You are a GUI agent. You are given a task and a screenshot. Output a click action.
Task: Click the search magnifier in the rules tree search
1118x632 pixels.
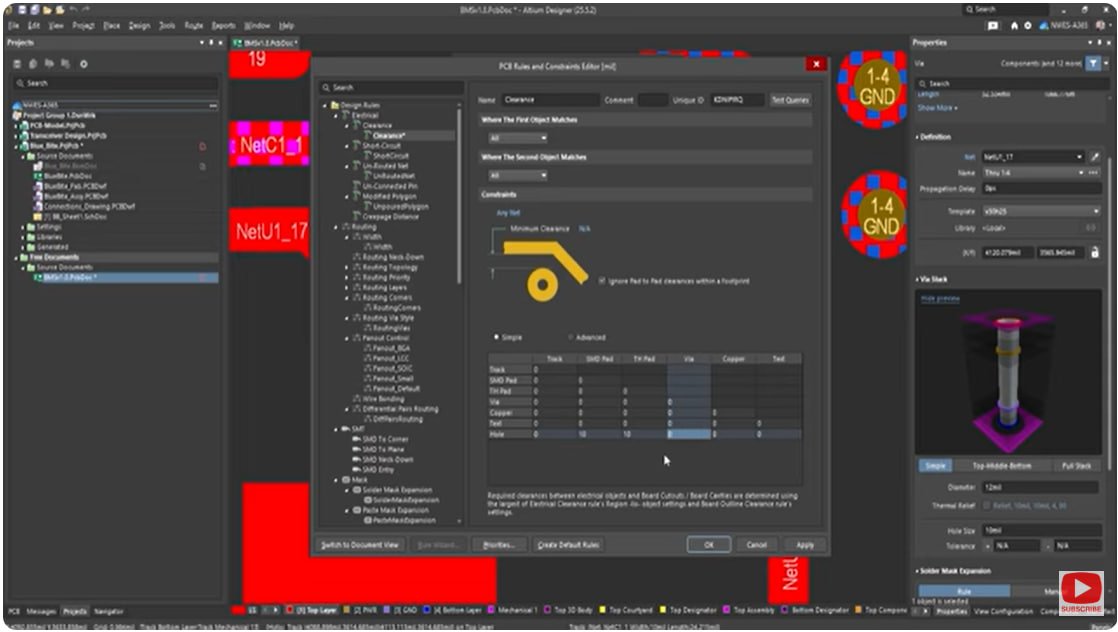pyautogui.click(x=327, y=88)
